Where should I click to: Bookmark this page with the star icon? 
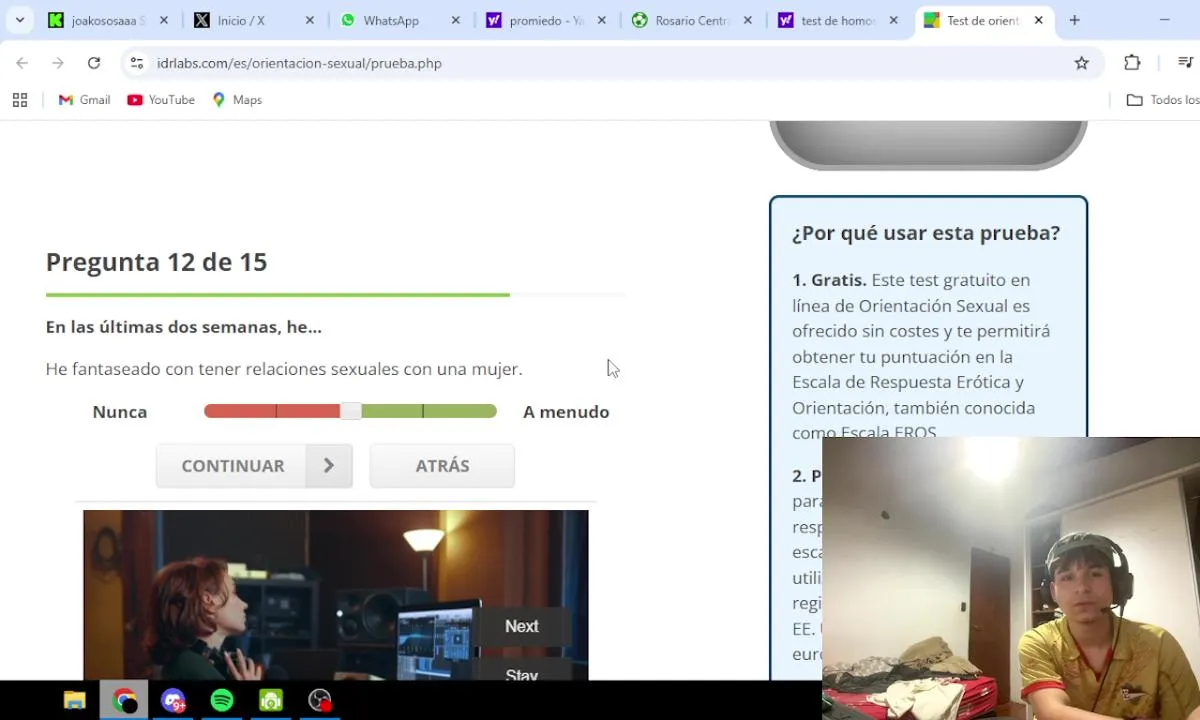tap(1081, 63)
